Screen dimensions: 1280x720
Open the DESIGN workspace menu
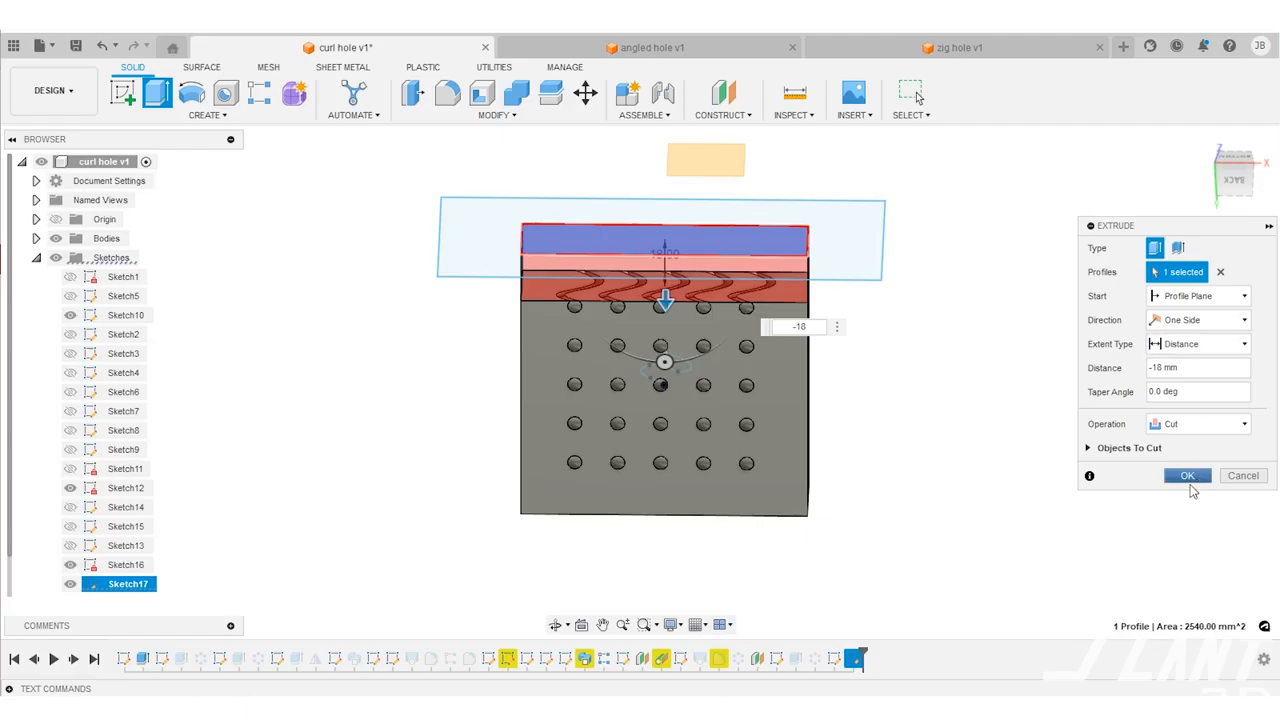(x=53, y=91)
